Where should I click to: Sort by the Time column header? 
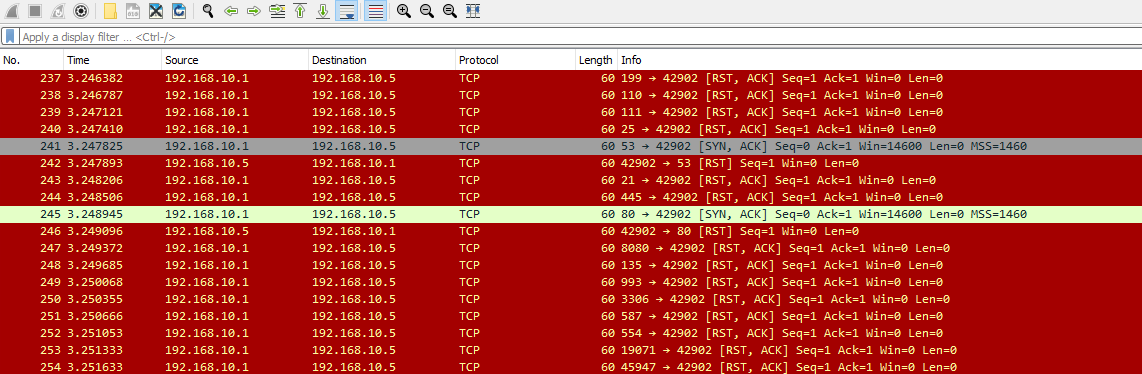pos(113,60)
